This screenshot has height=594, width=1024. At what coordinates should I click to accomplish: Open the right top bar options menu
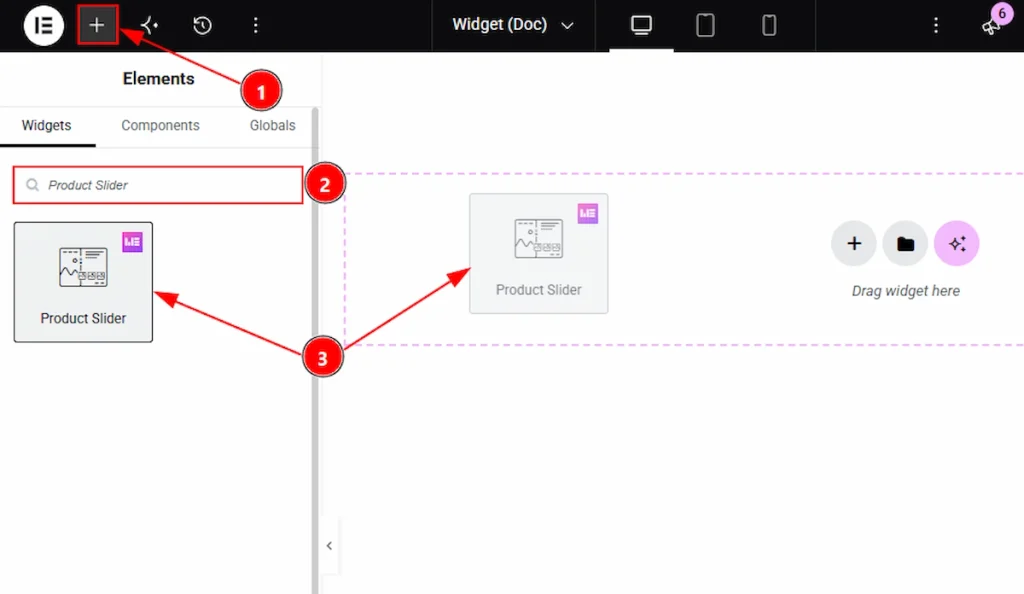click(936, 25)
